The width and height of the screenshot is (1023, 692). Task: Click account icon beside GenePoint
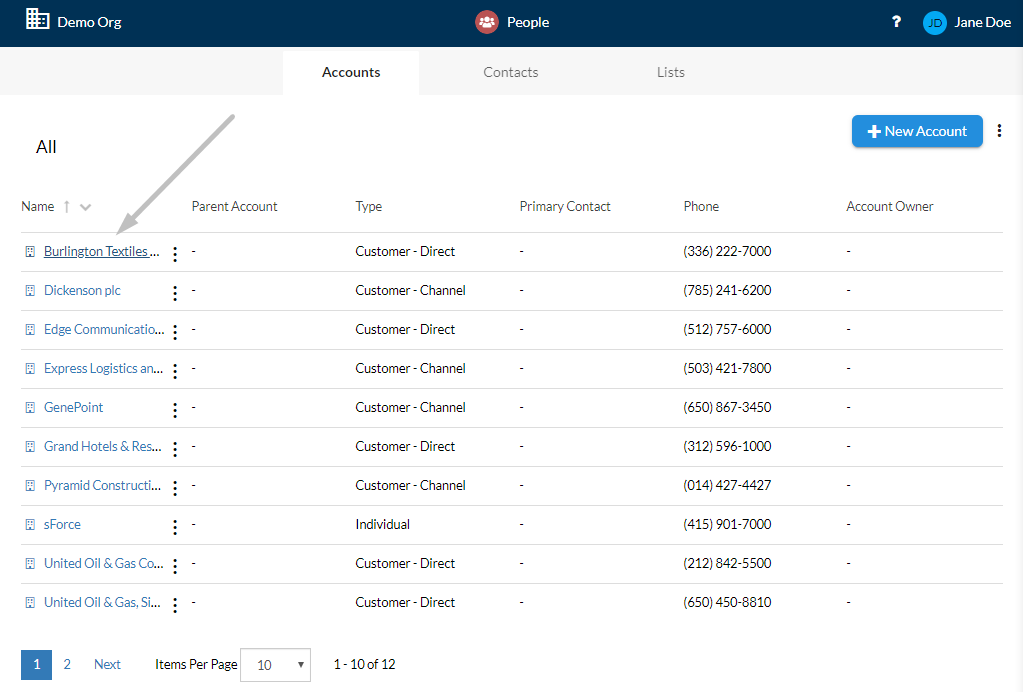coord(30,408)
